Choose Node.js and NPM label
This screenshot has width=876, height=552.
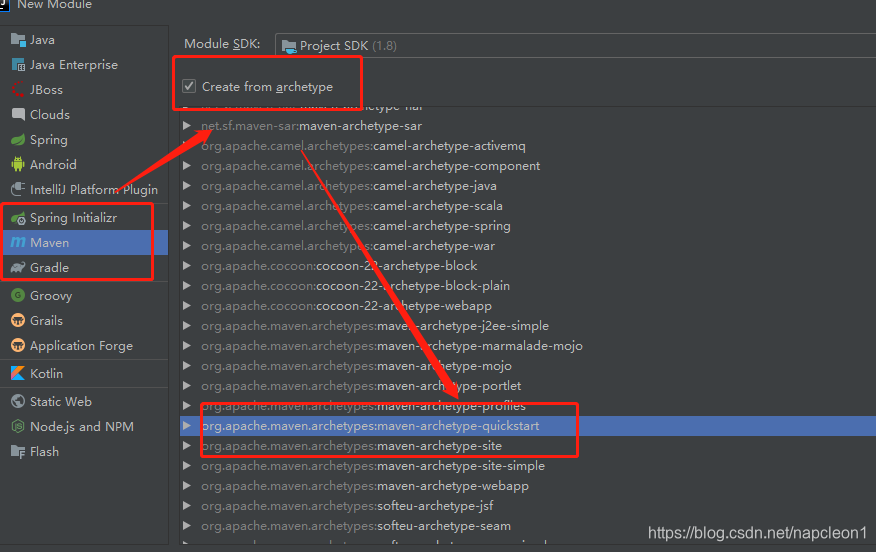pyautogui.click(x=82, y=426)
